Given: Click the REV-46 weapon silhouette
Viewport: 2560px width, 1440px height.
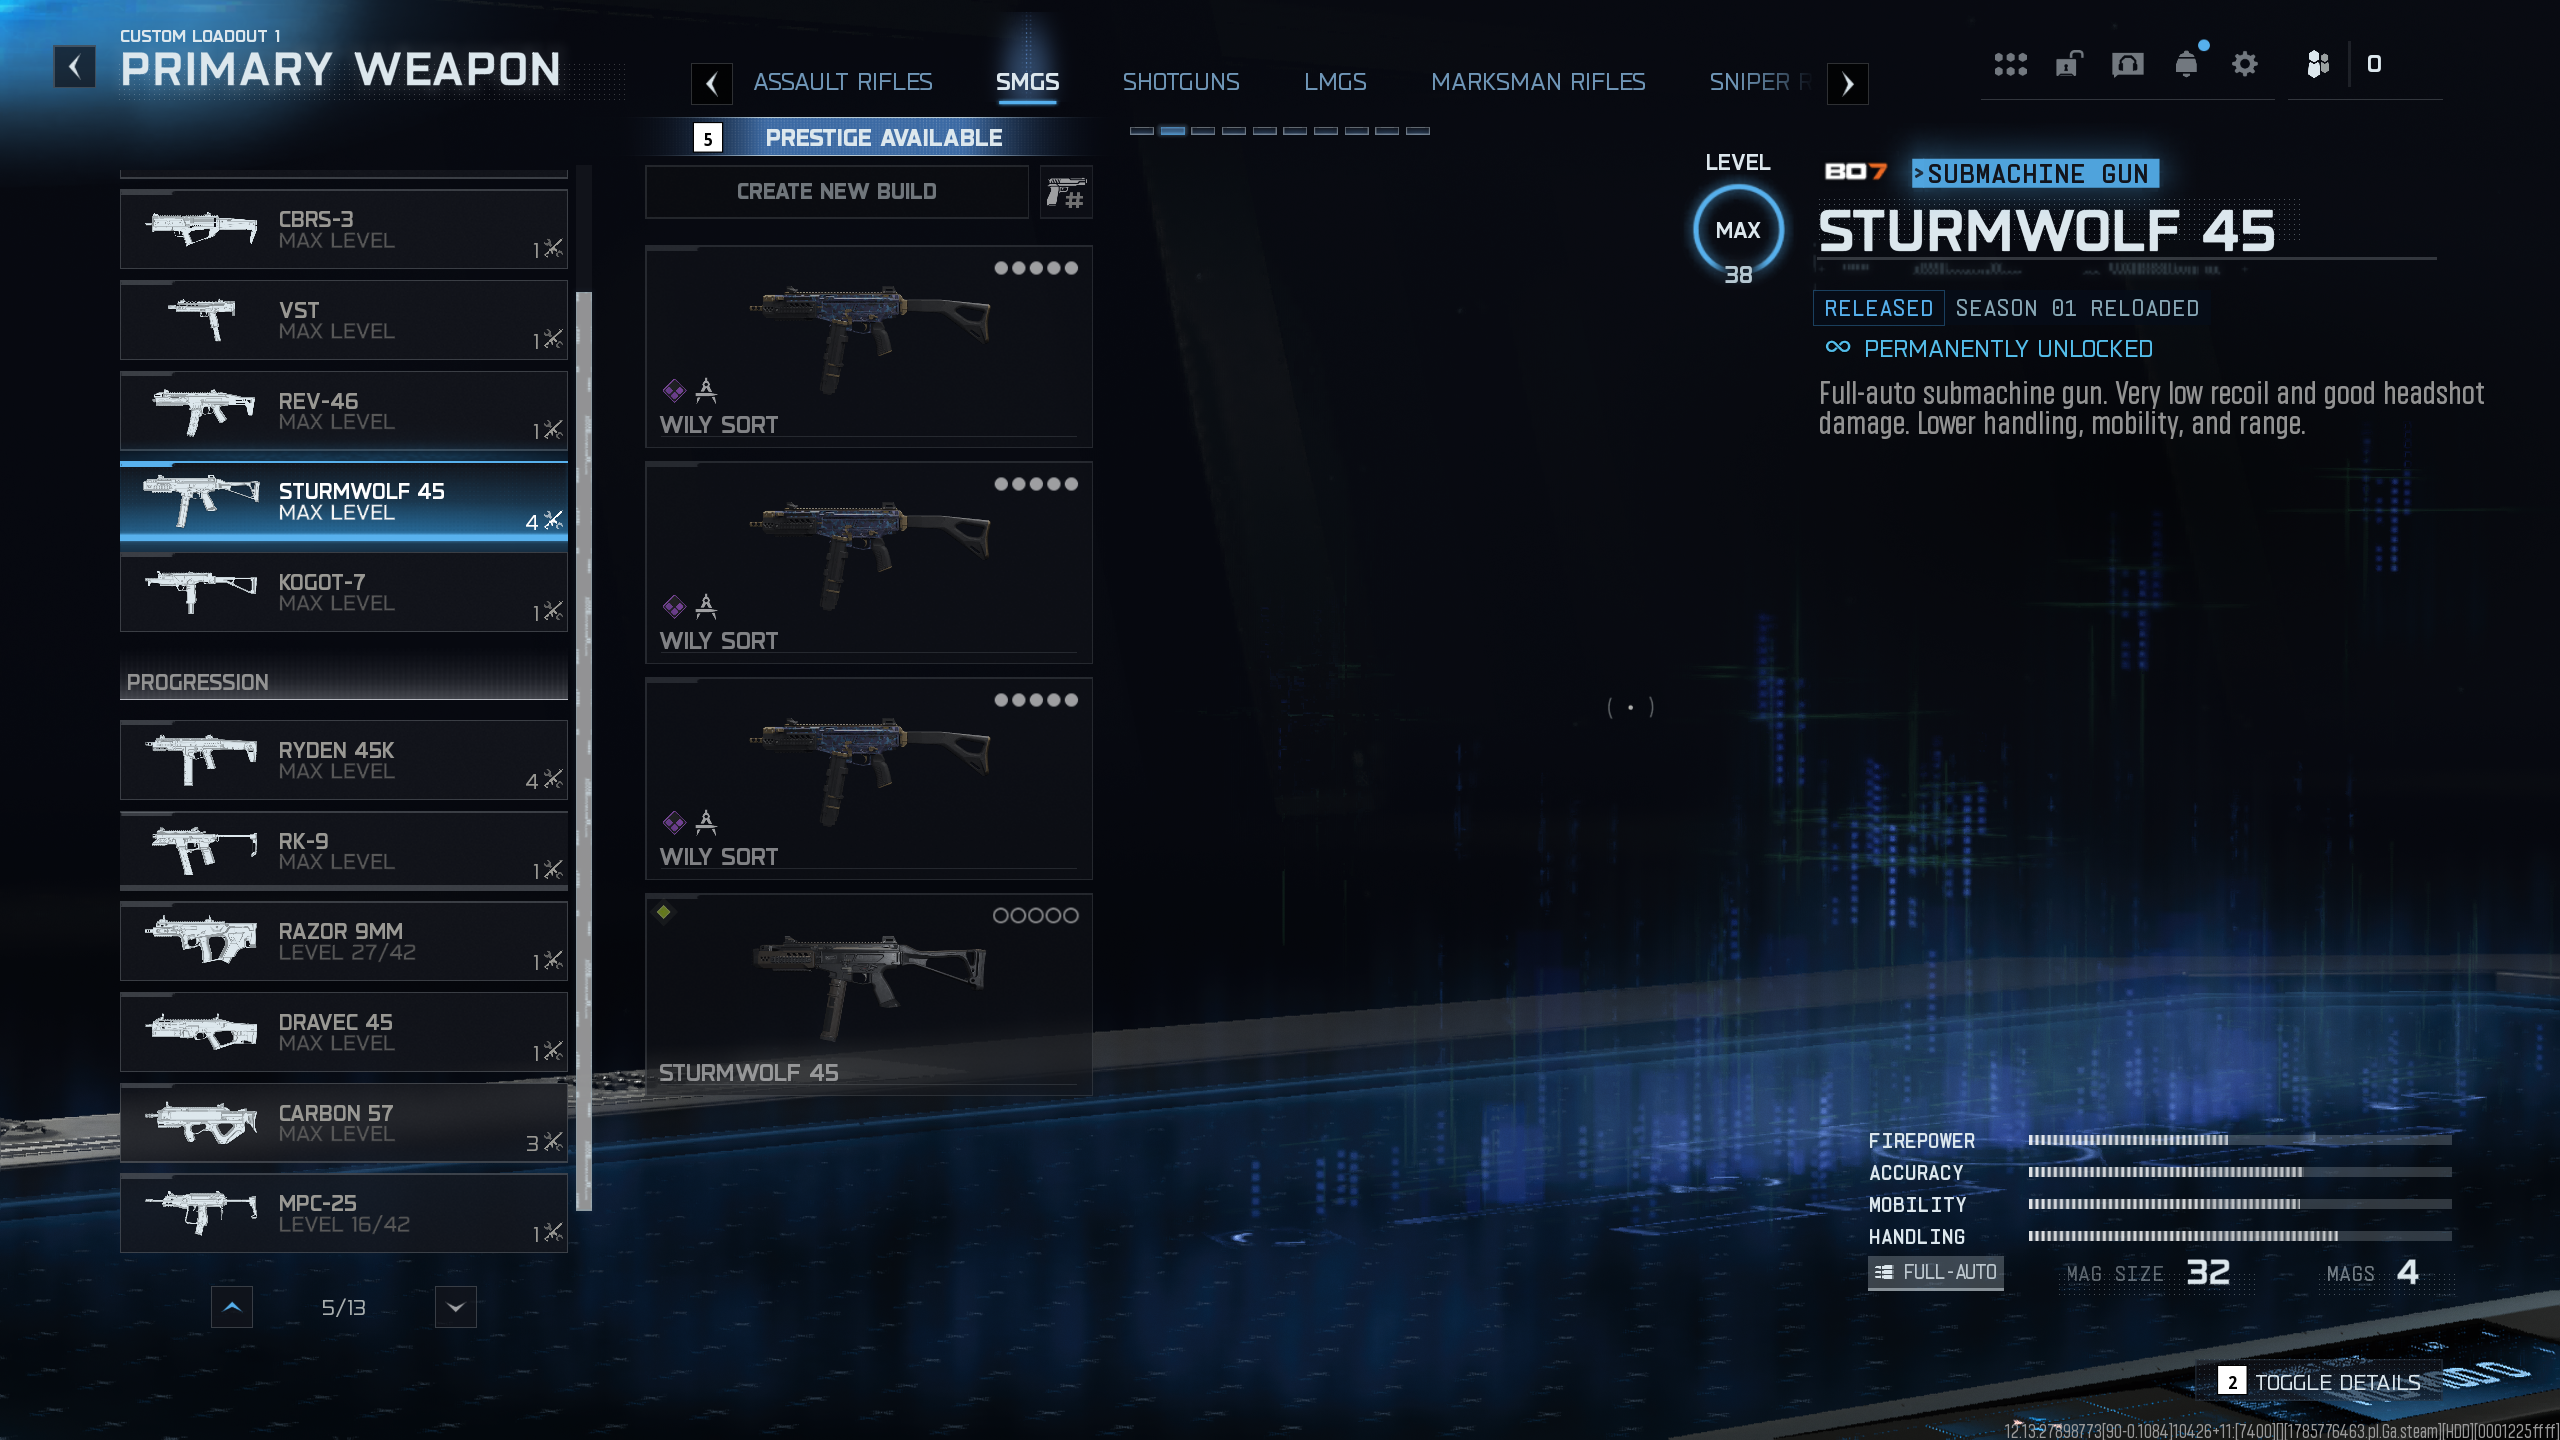Looking at the screenshot, I should tap(203, 411).
